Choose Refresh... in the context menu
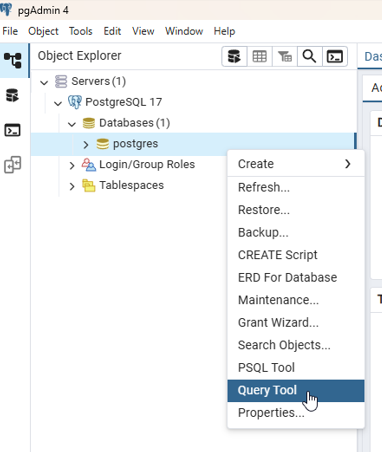Image resolution: width=382 pixels, height=452 pixels. coord(296,187)
